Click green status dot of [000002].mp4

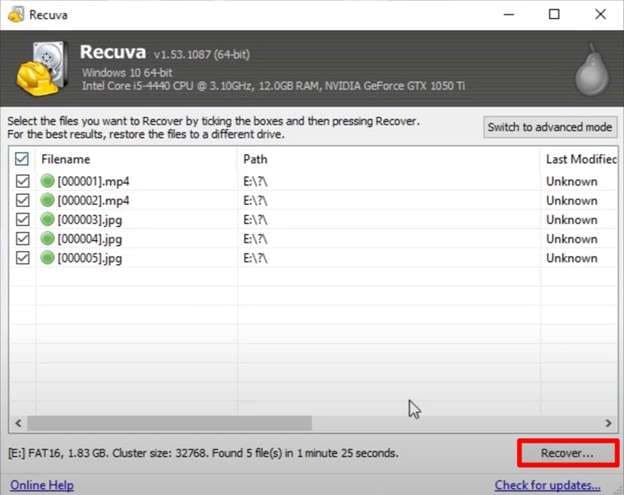point(47,200)
